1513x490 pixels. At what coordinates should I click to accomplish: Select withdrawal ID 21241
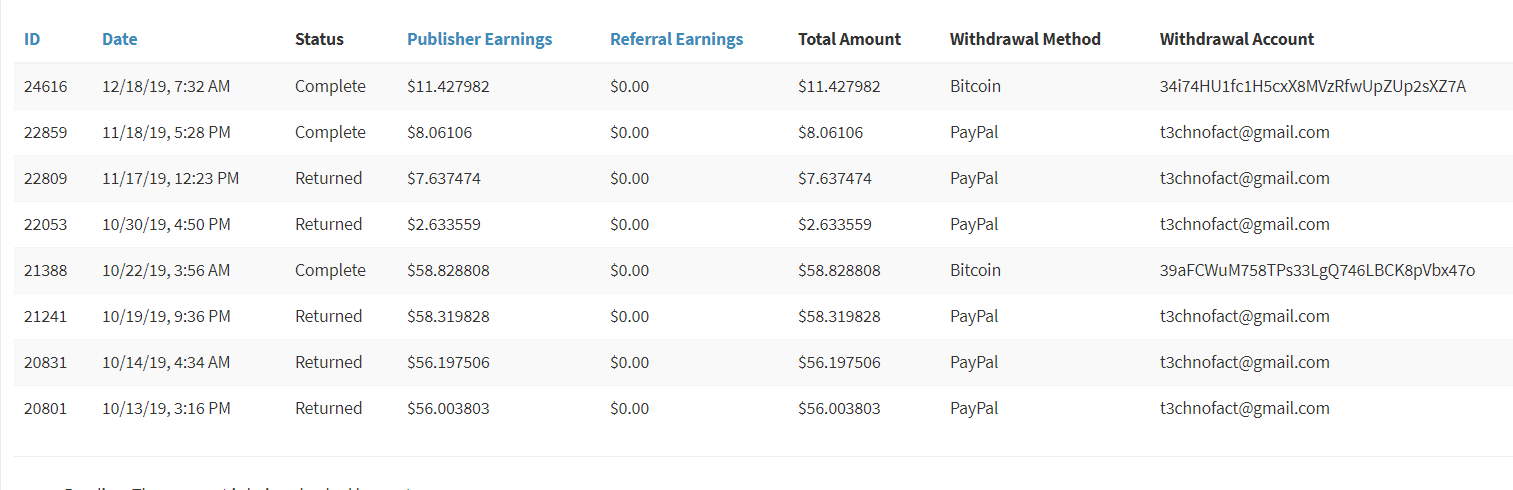(46, 317)
